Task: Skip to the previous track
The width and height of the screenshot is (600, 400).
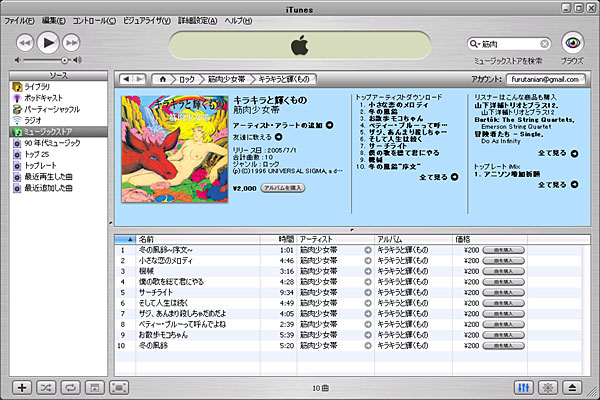Action: pos(25,43)
